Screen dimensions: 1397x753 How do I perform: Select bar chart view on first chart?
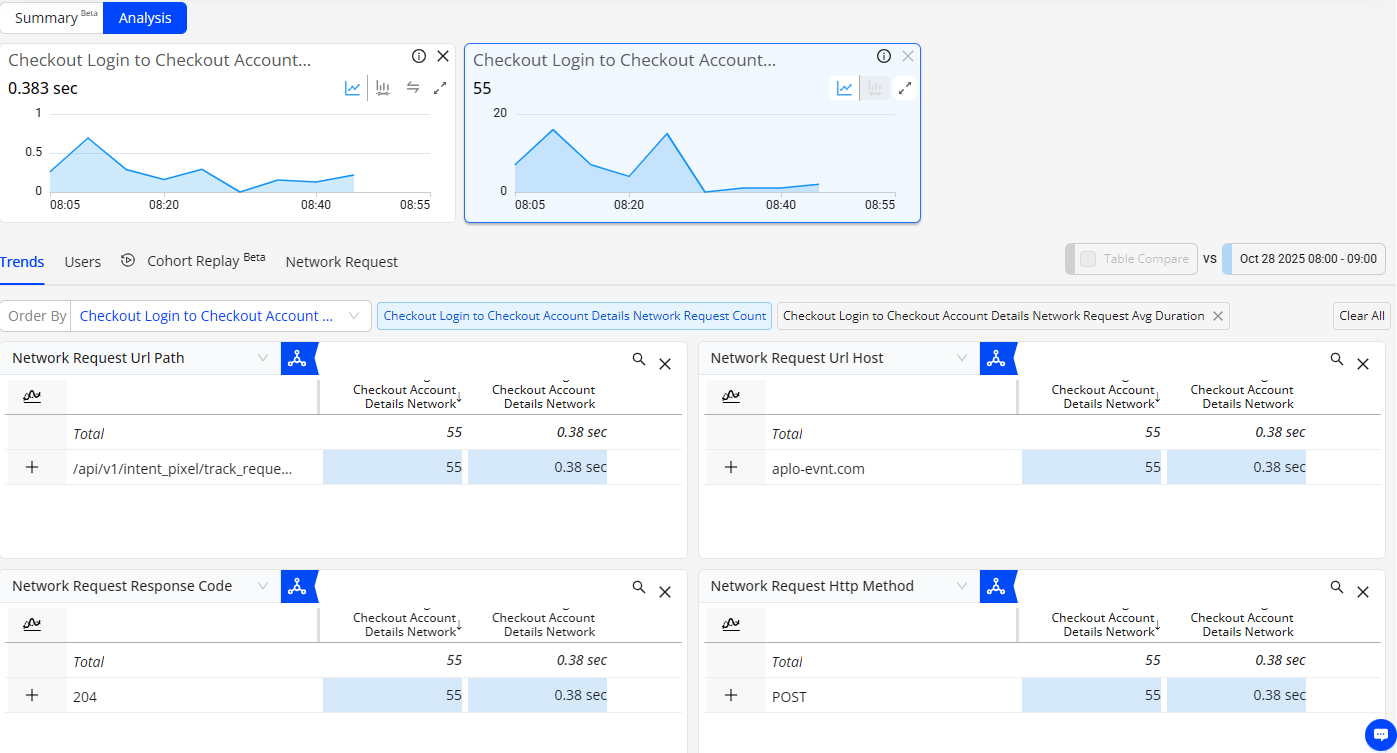383,88
